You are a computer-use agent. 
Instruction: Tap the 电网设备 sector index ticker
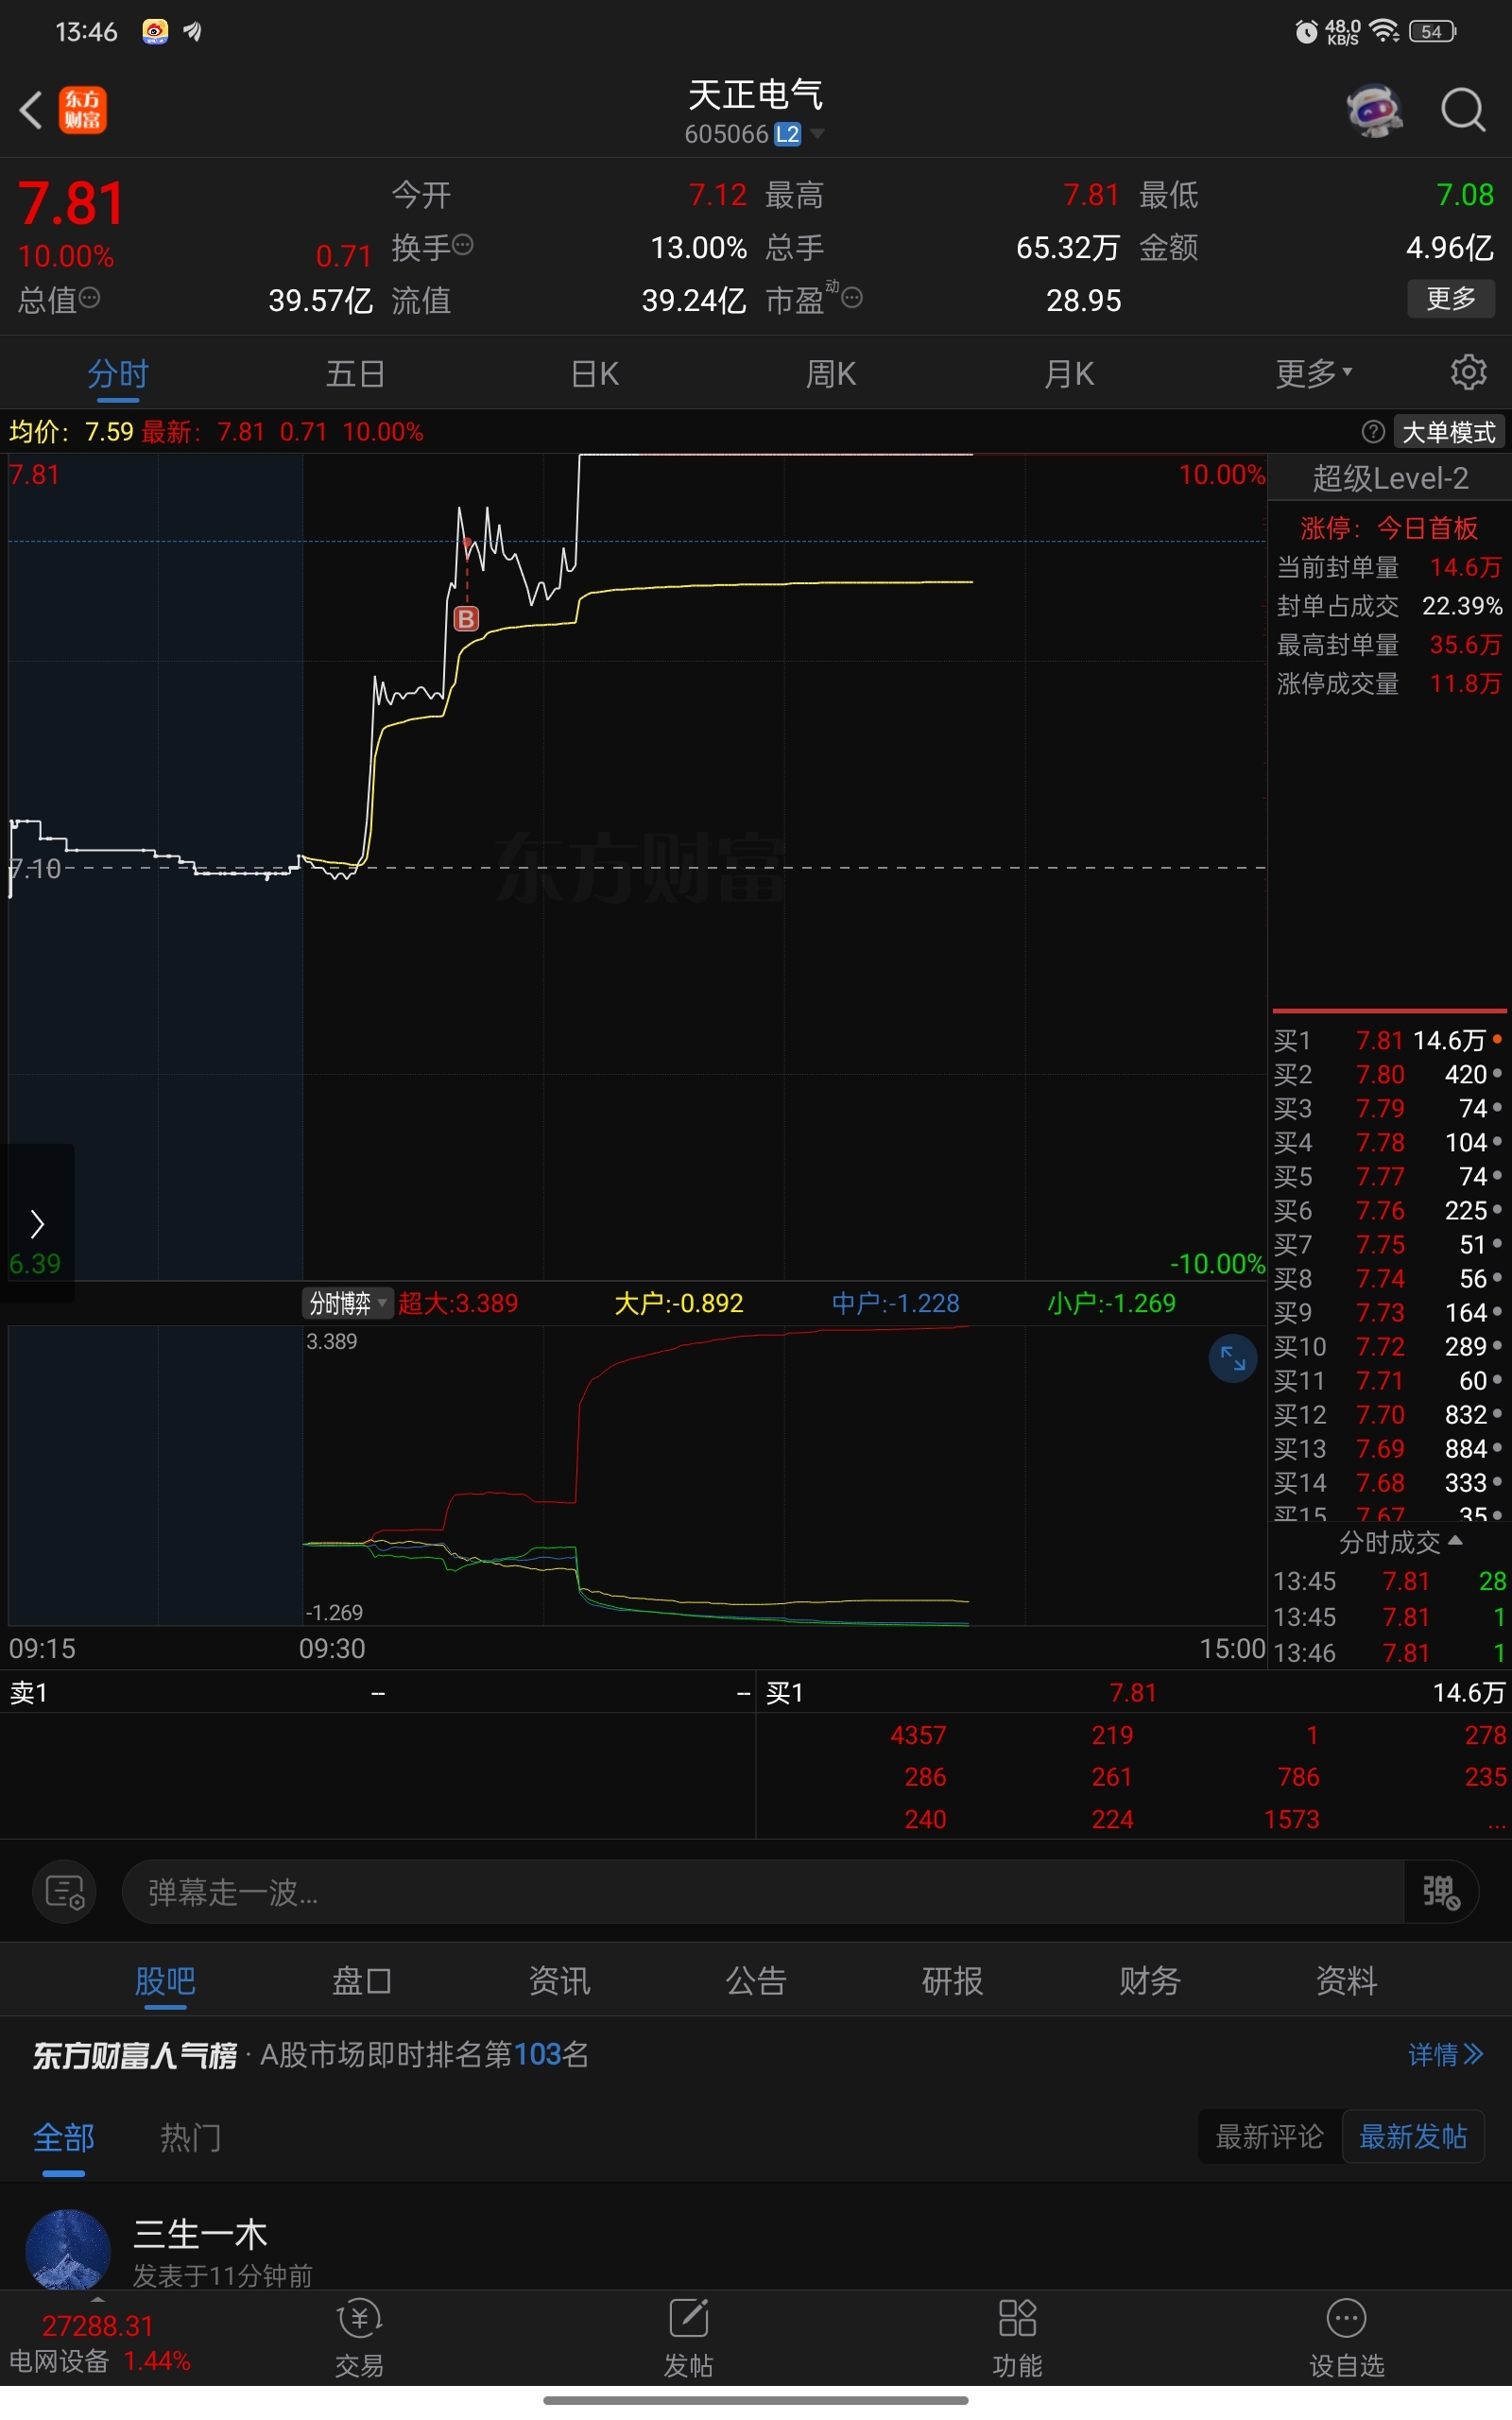coord(100,2343)
